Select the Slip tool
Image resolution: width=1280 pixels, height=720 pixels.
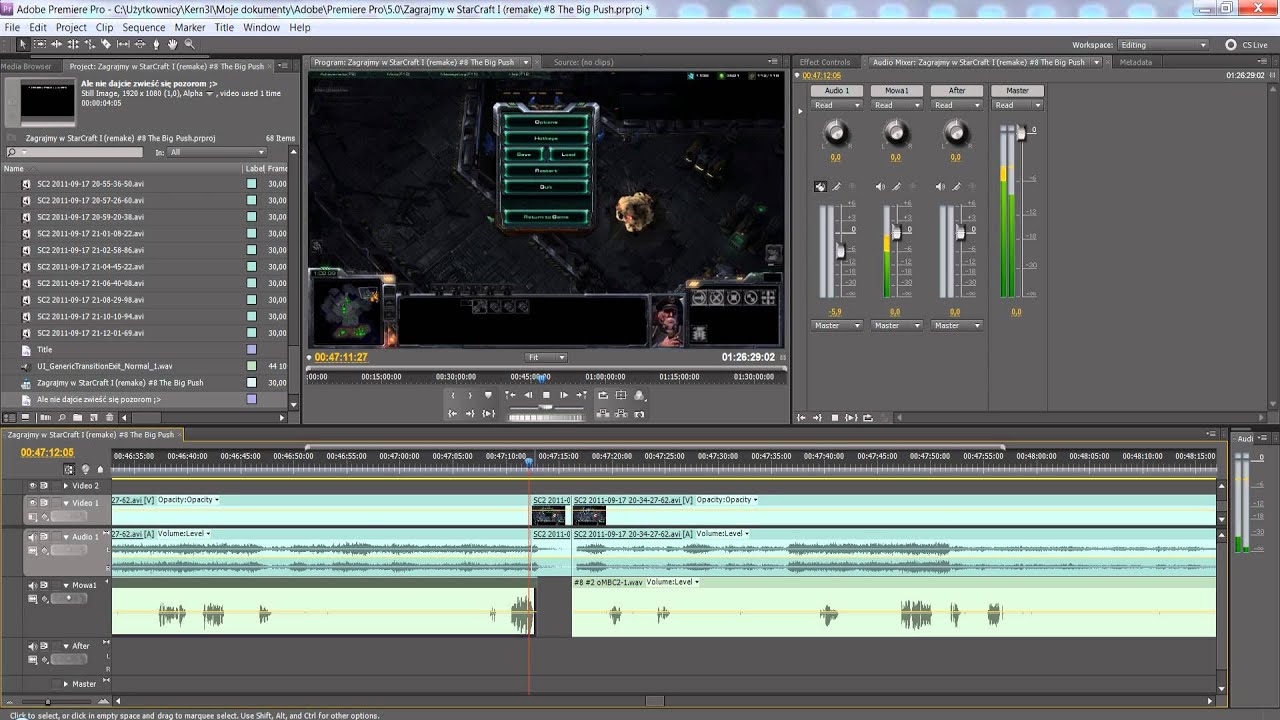pyautogui.click(x=123, y=44)
